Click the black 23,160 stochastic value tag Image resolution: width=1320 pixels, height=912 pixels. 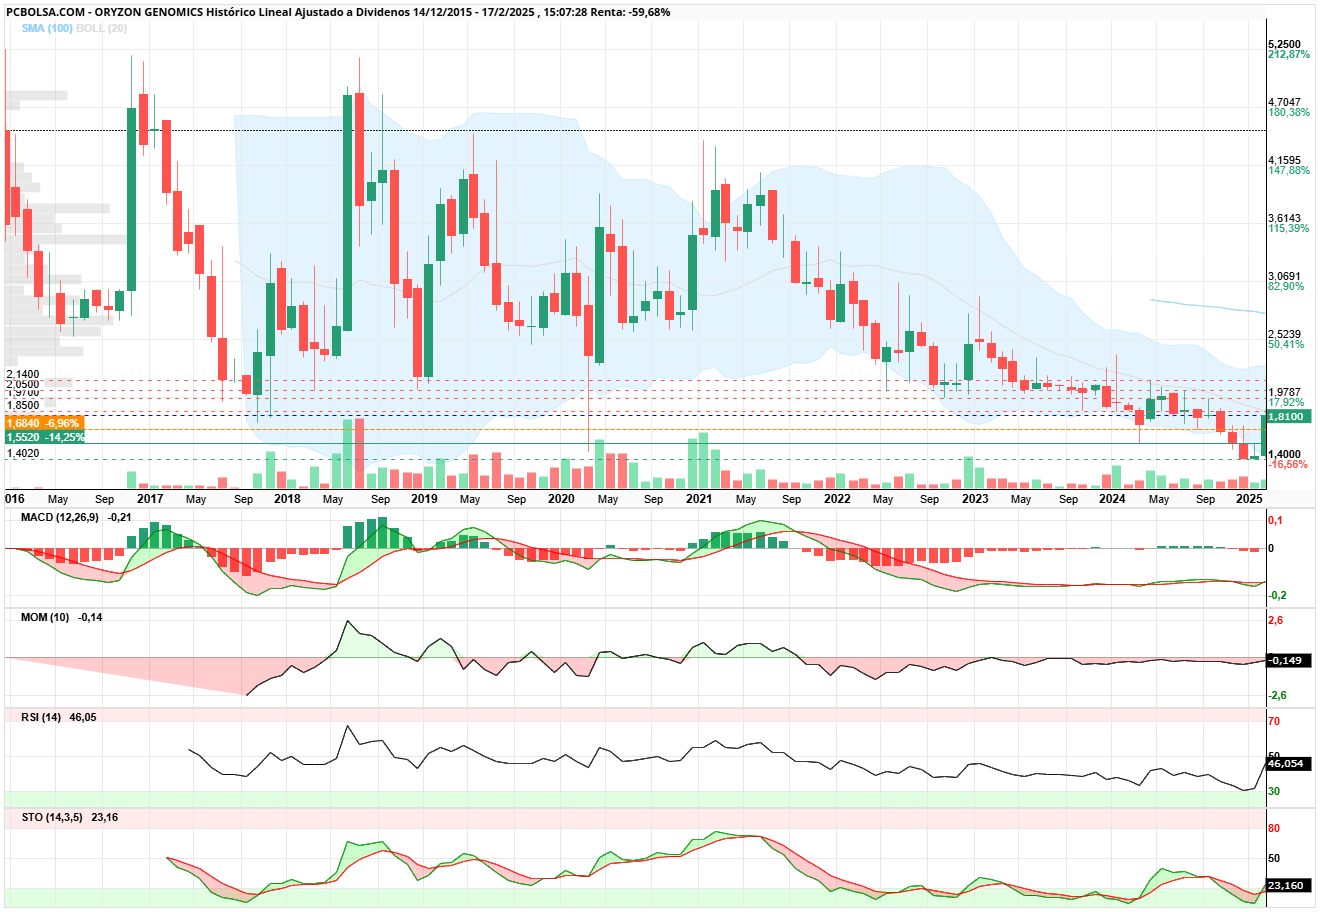click(1287, 885)
